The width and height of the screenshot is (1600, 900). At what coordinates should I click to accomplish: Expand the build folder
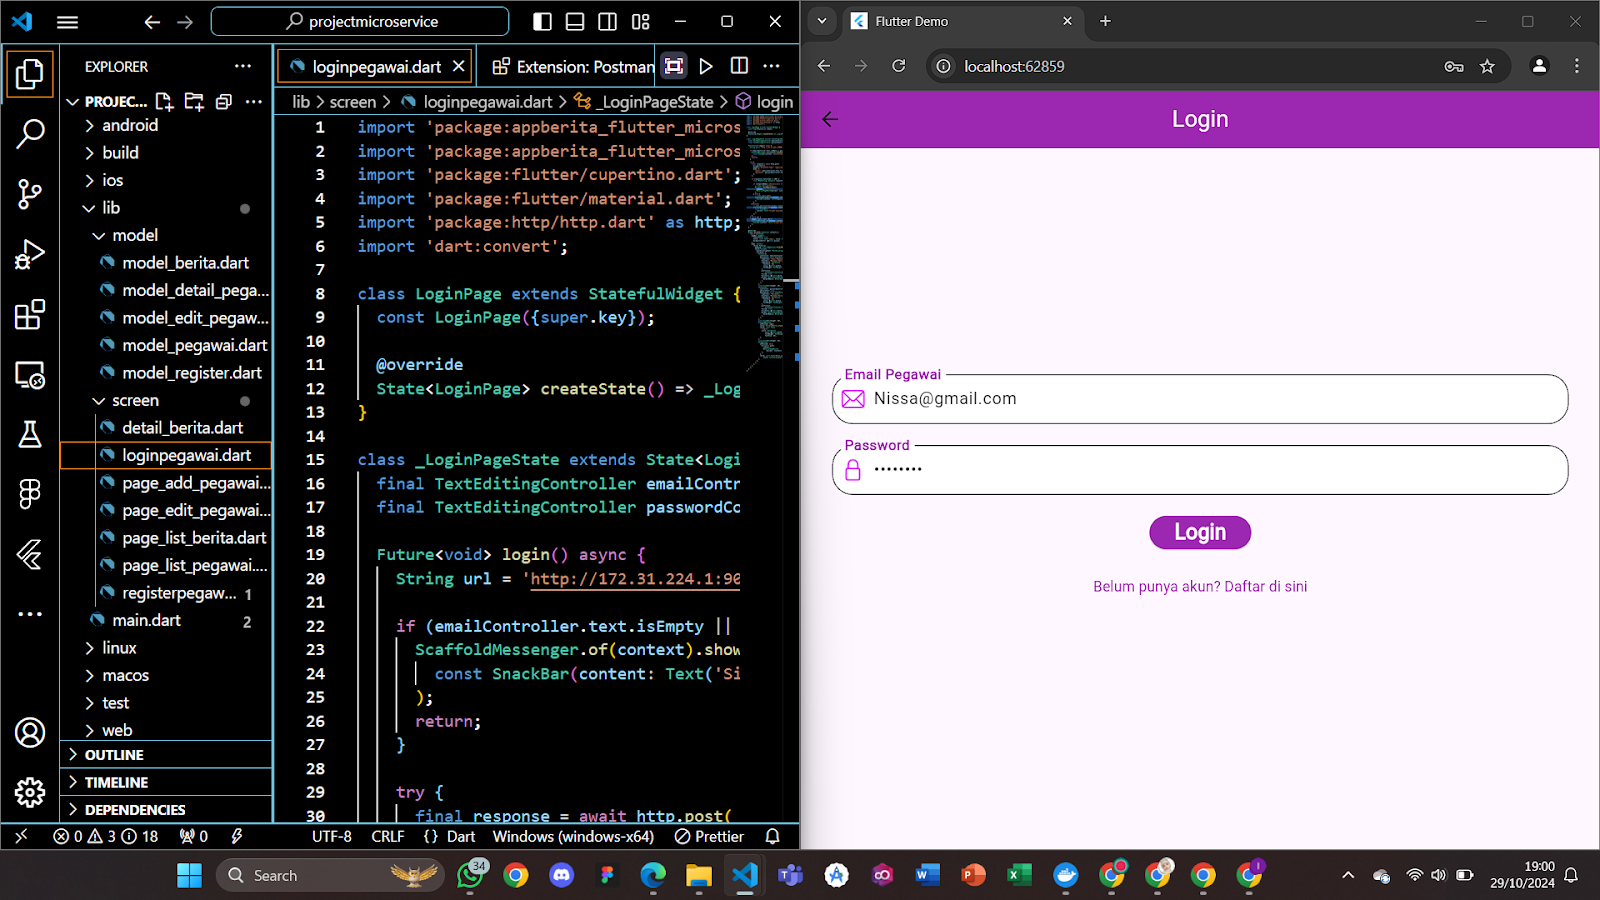pos(166,153)
